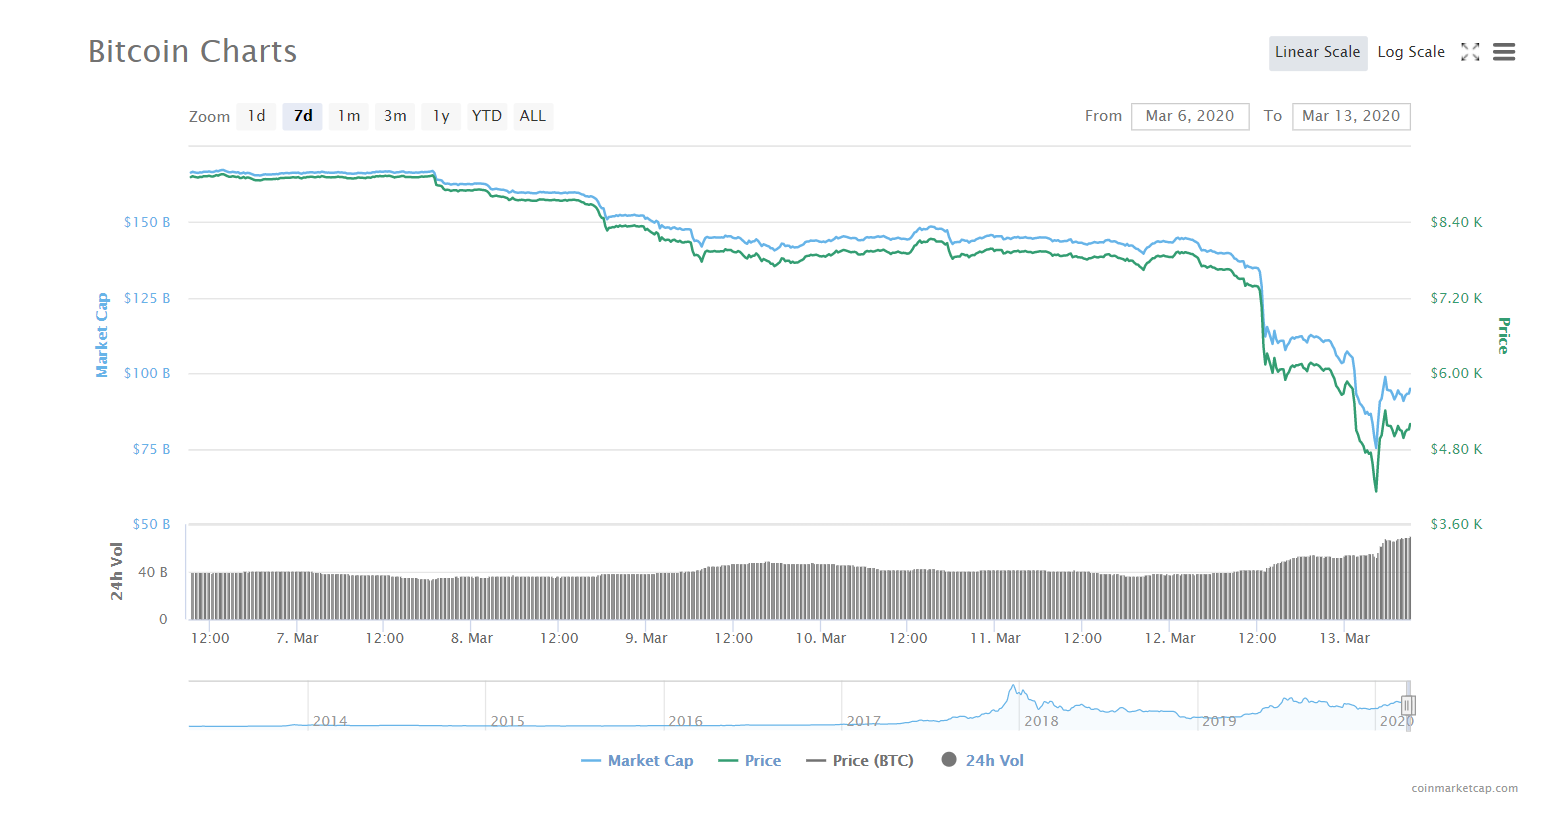Click the $3.60 K price axis label
Viewport: 1560px width, 825px height.
coord(1456,524)
